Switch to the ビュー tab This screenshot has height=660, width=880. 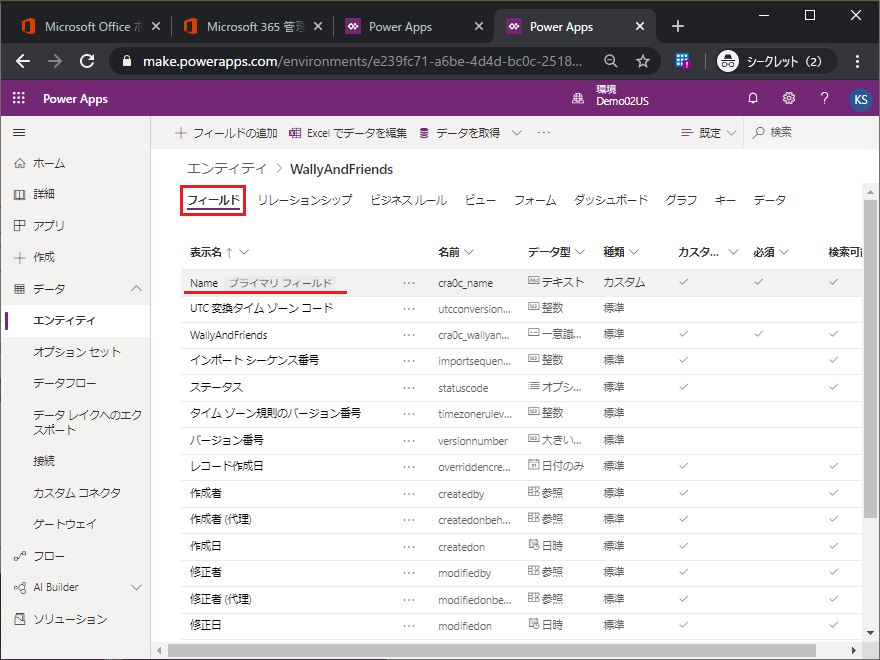click(480, 200)
